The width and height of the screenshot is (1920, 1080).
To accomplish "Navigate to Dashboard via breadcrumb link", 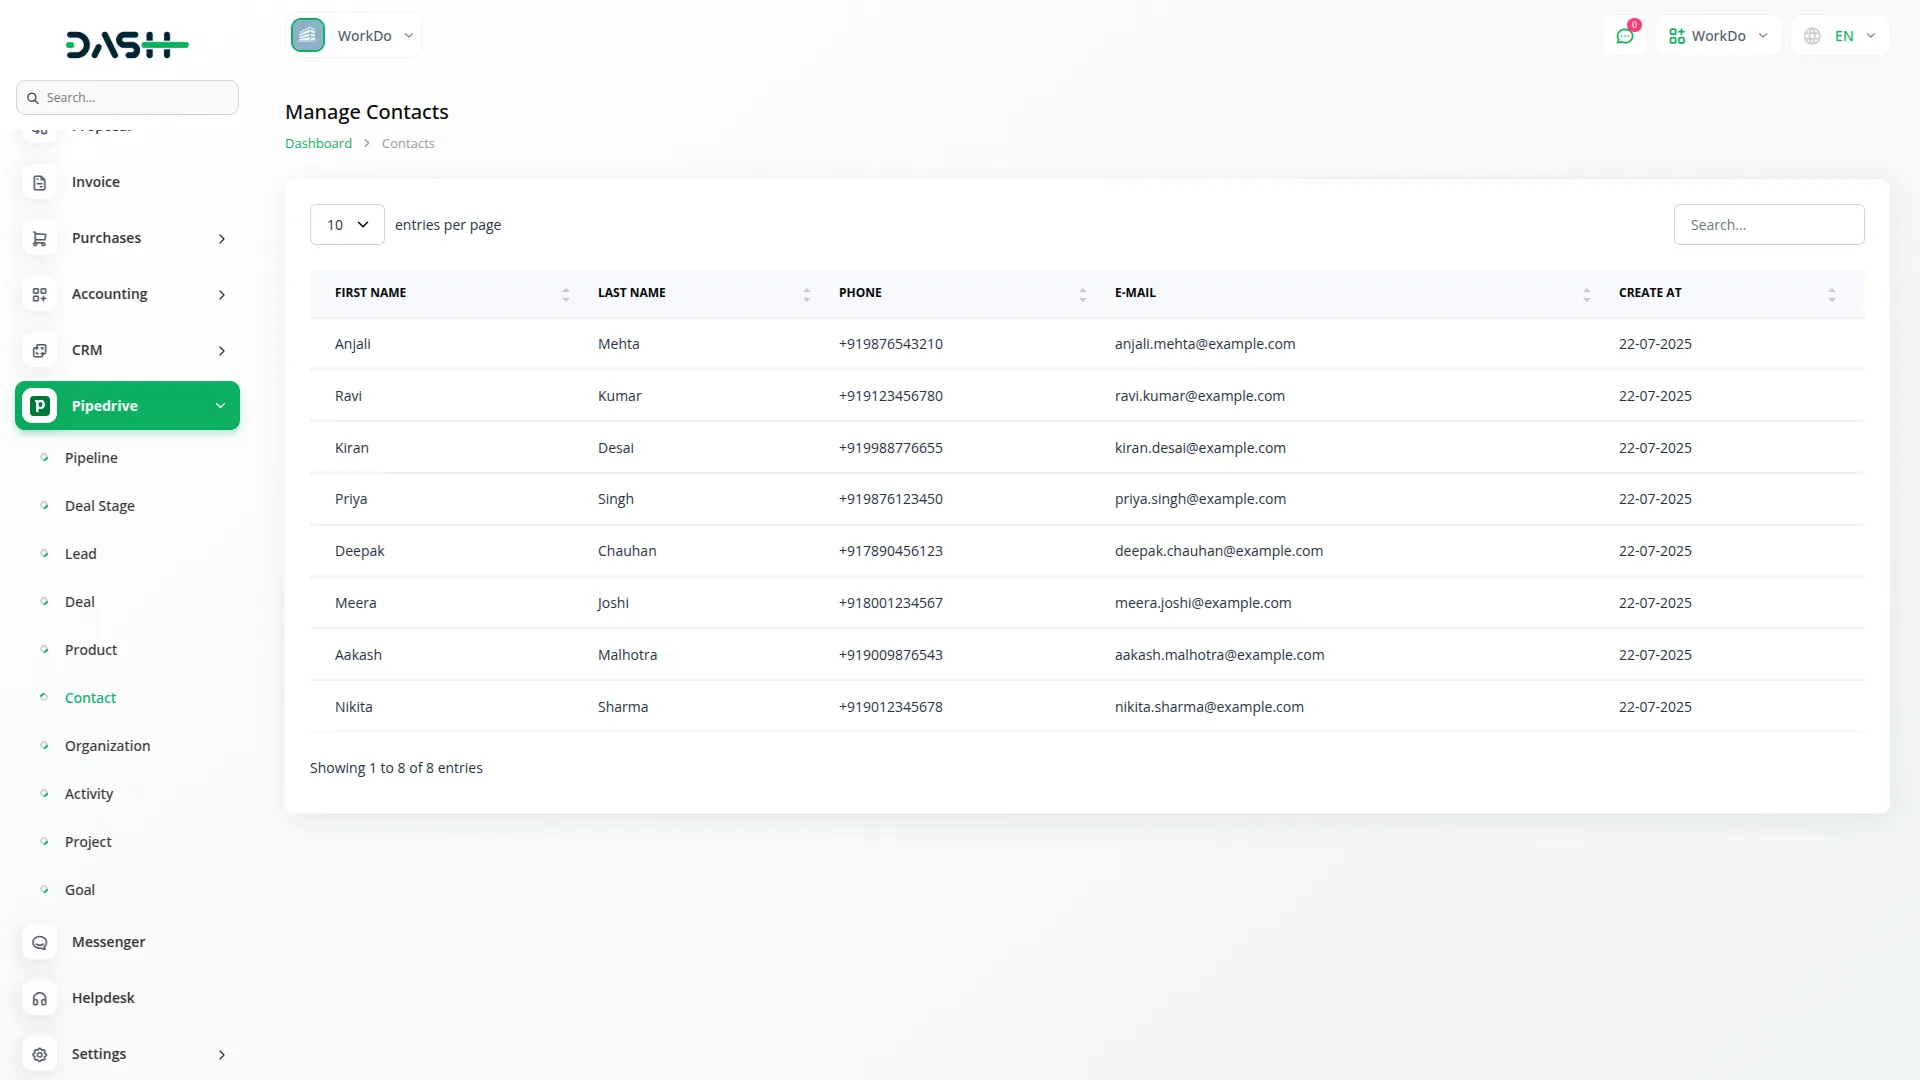I will [317, 143].
